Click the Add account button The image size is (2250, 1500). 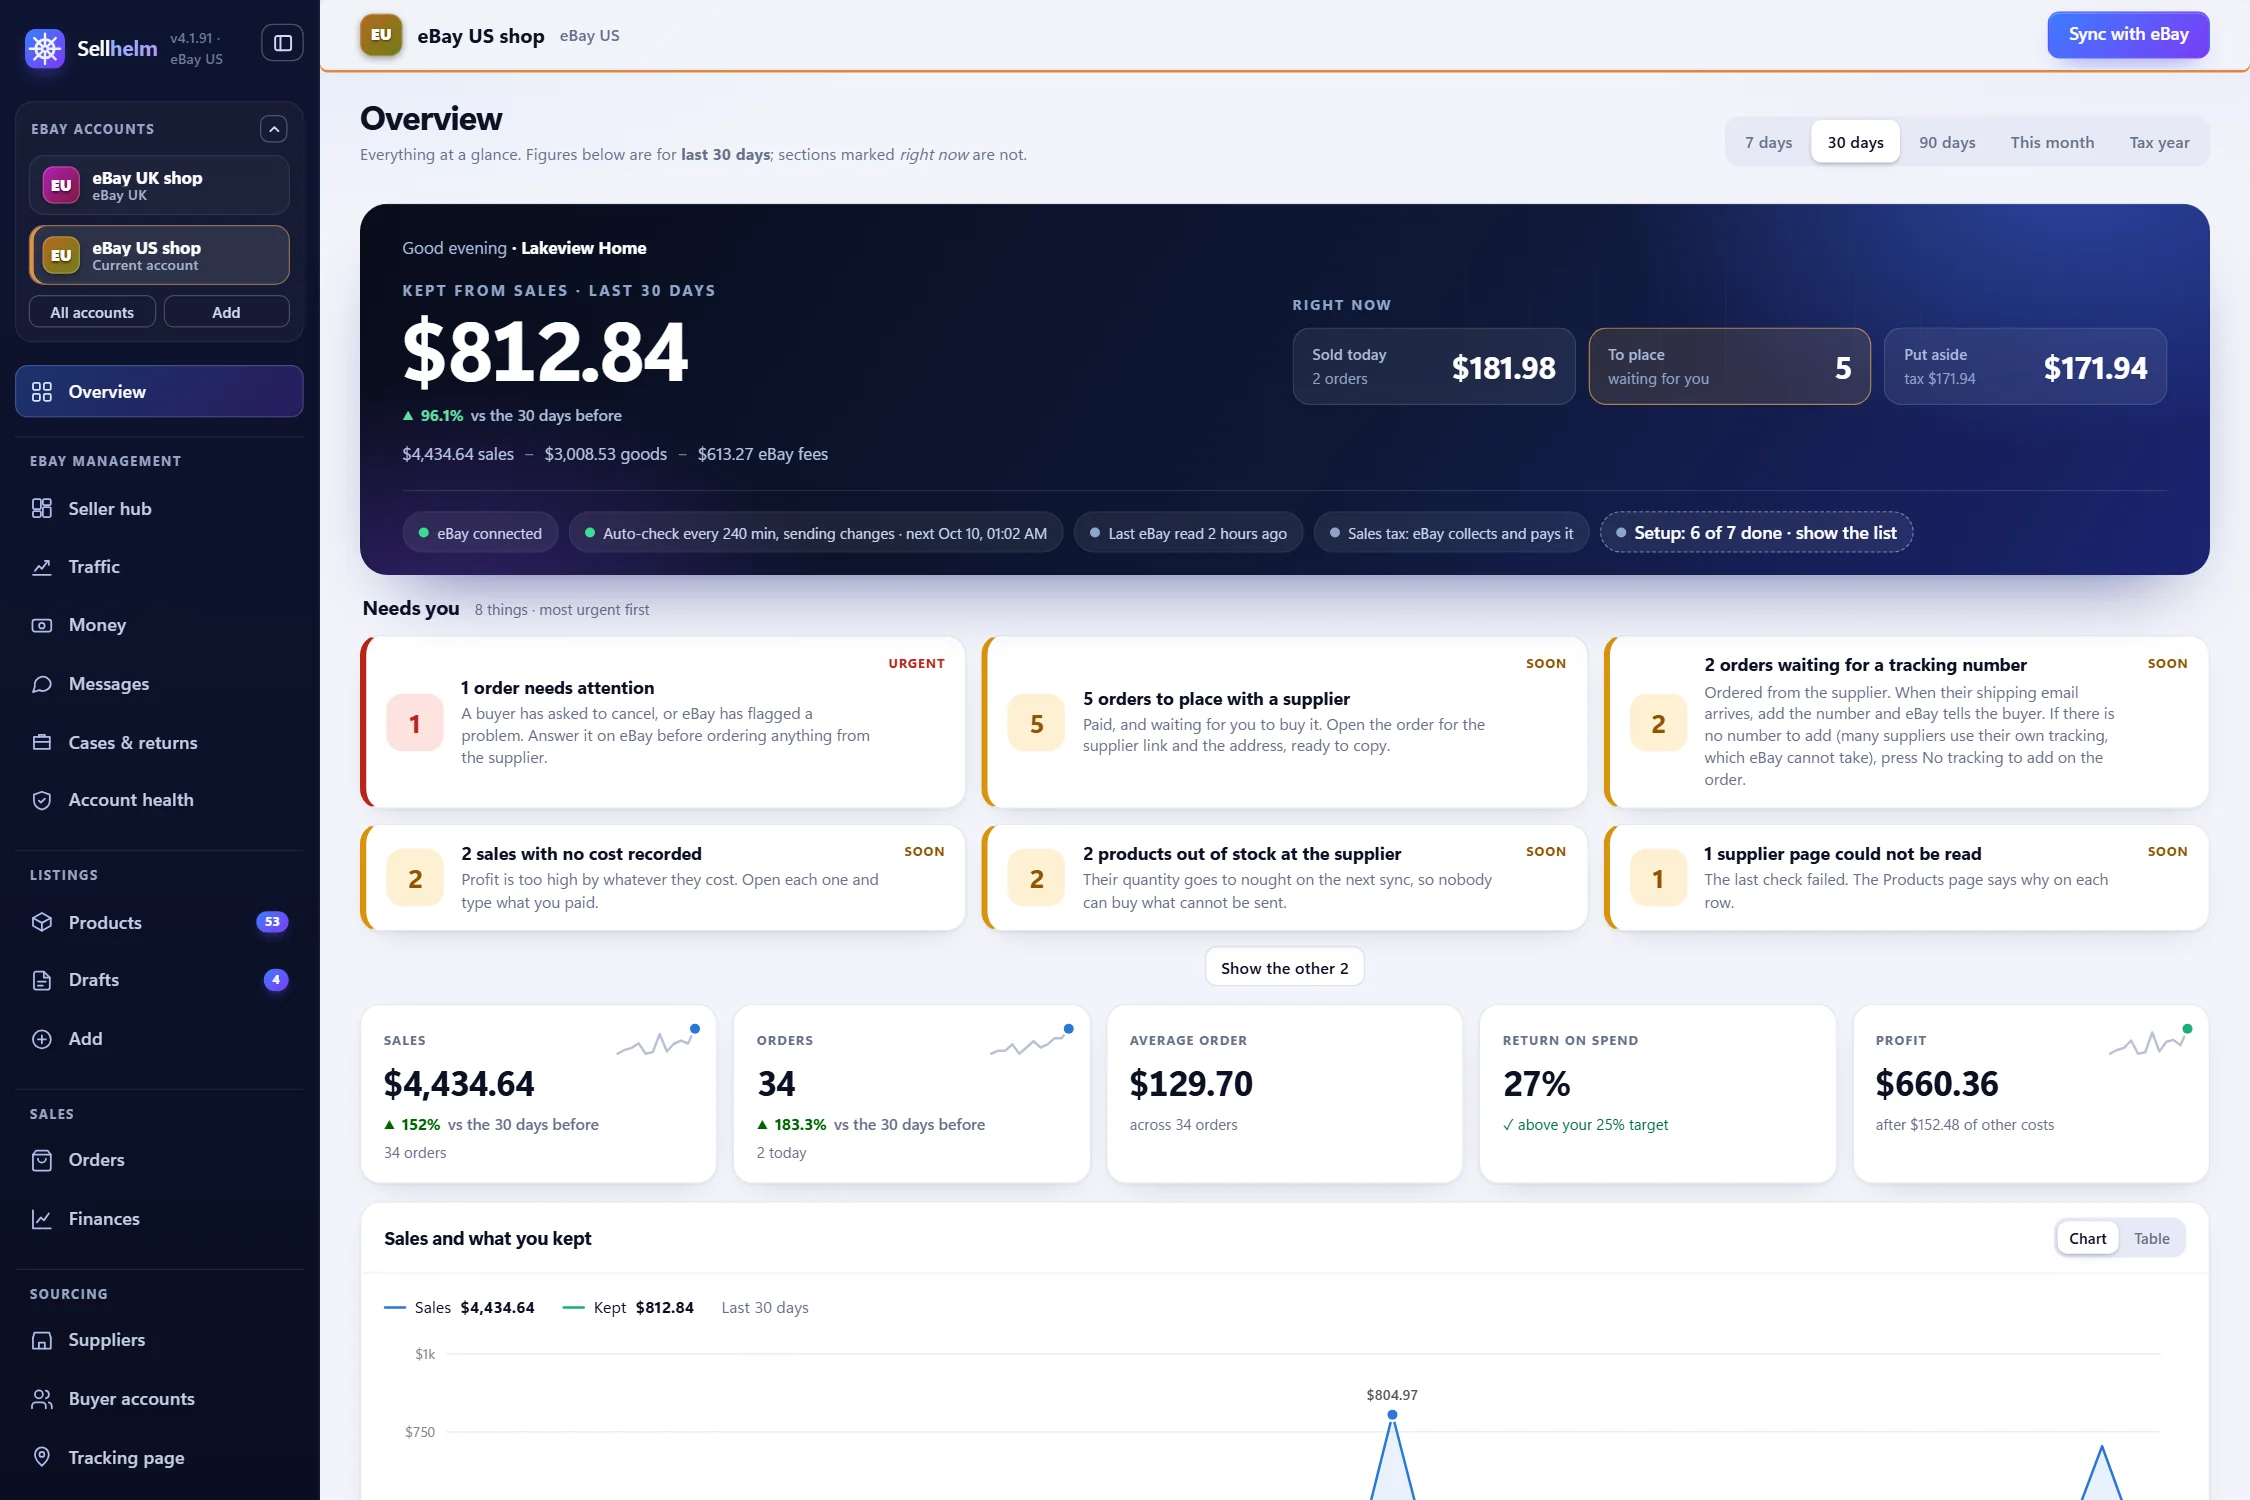tap(226, 312)
